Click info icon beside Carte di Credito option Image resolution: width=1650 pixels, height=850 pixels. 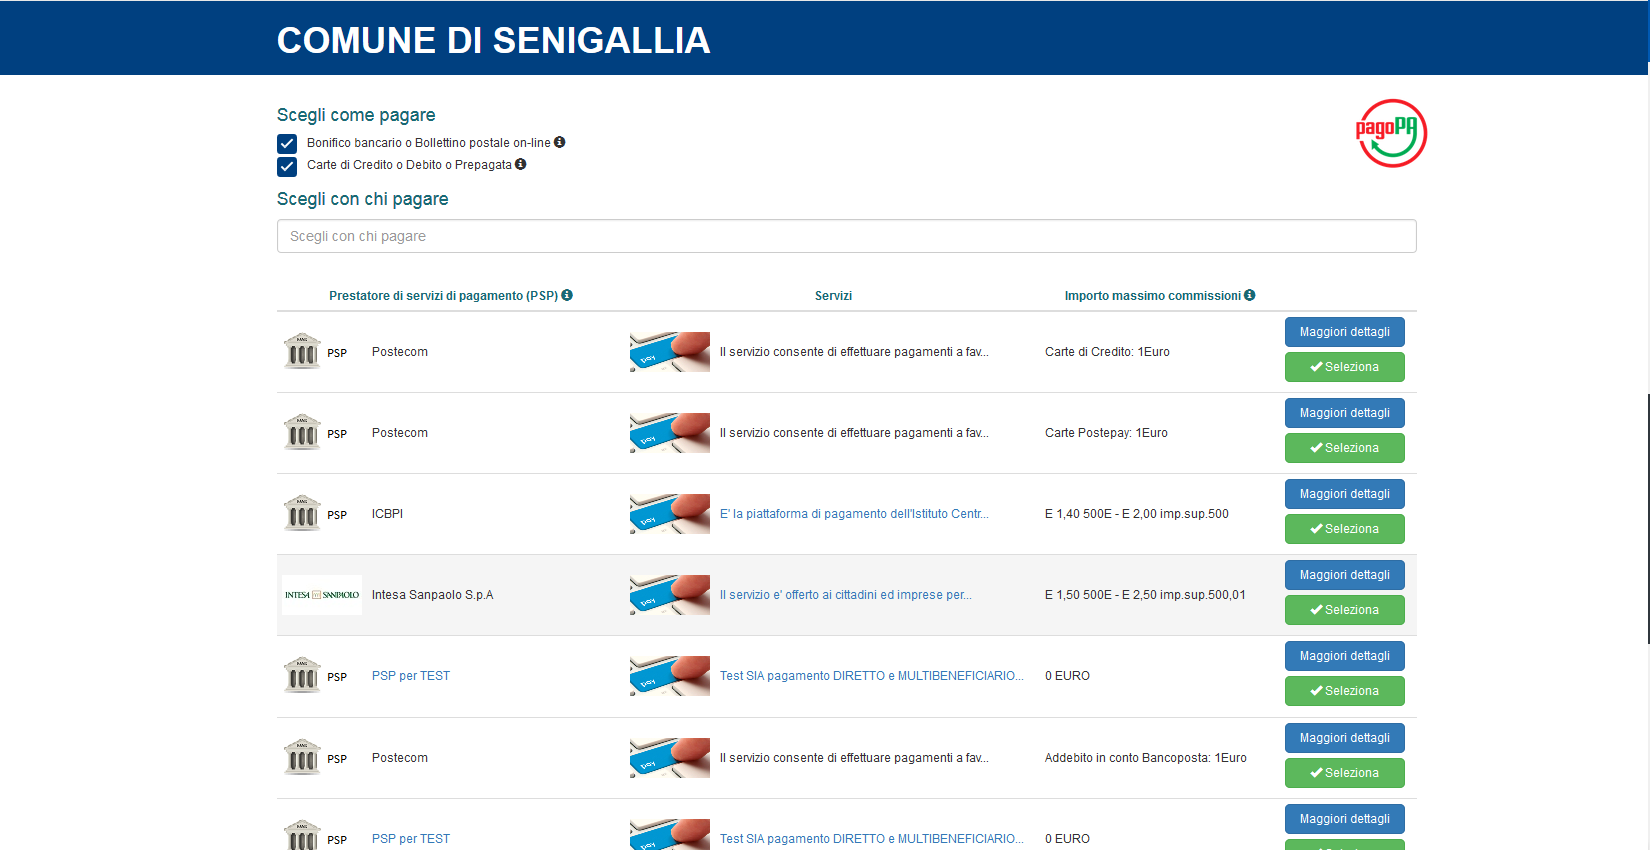[x=520, y=164]
